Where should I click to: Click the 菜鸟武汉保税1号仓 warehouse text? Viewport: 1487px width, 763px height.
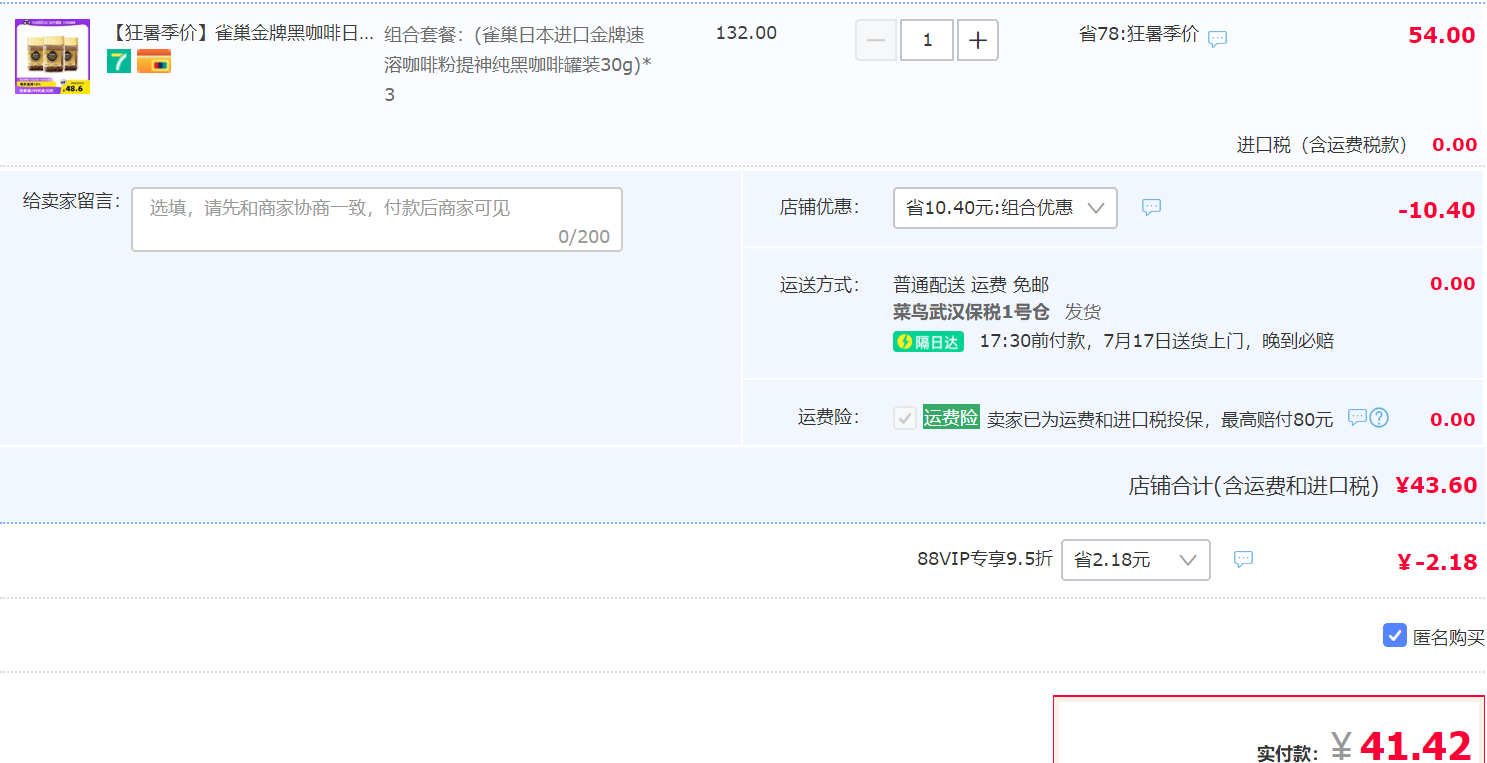click(971, 312)
